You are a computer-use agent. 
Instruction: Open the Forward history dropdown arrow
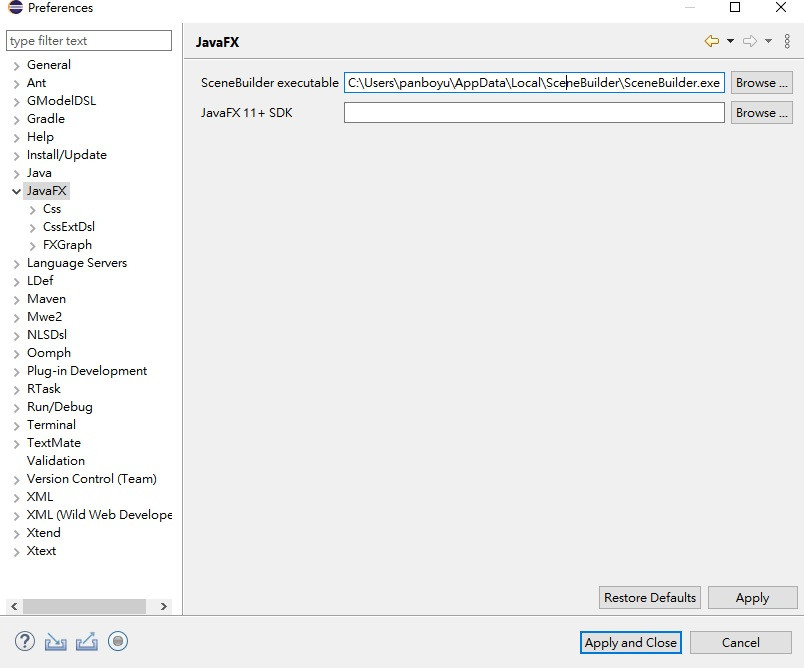tap(768, 41)
